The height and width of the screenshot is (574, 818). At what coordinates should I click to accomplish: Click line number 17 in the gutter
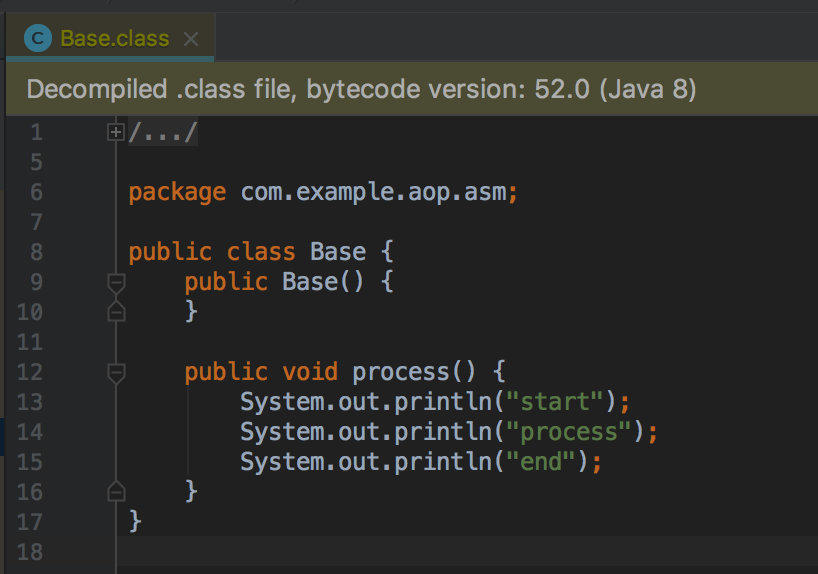(30, 522)
